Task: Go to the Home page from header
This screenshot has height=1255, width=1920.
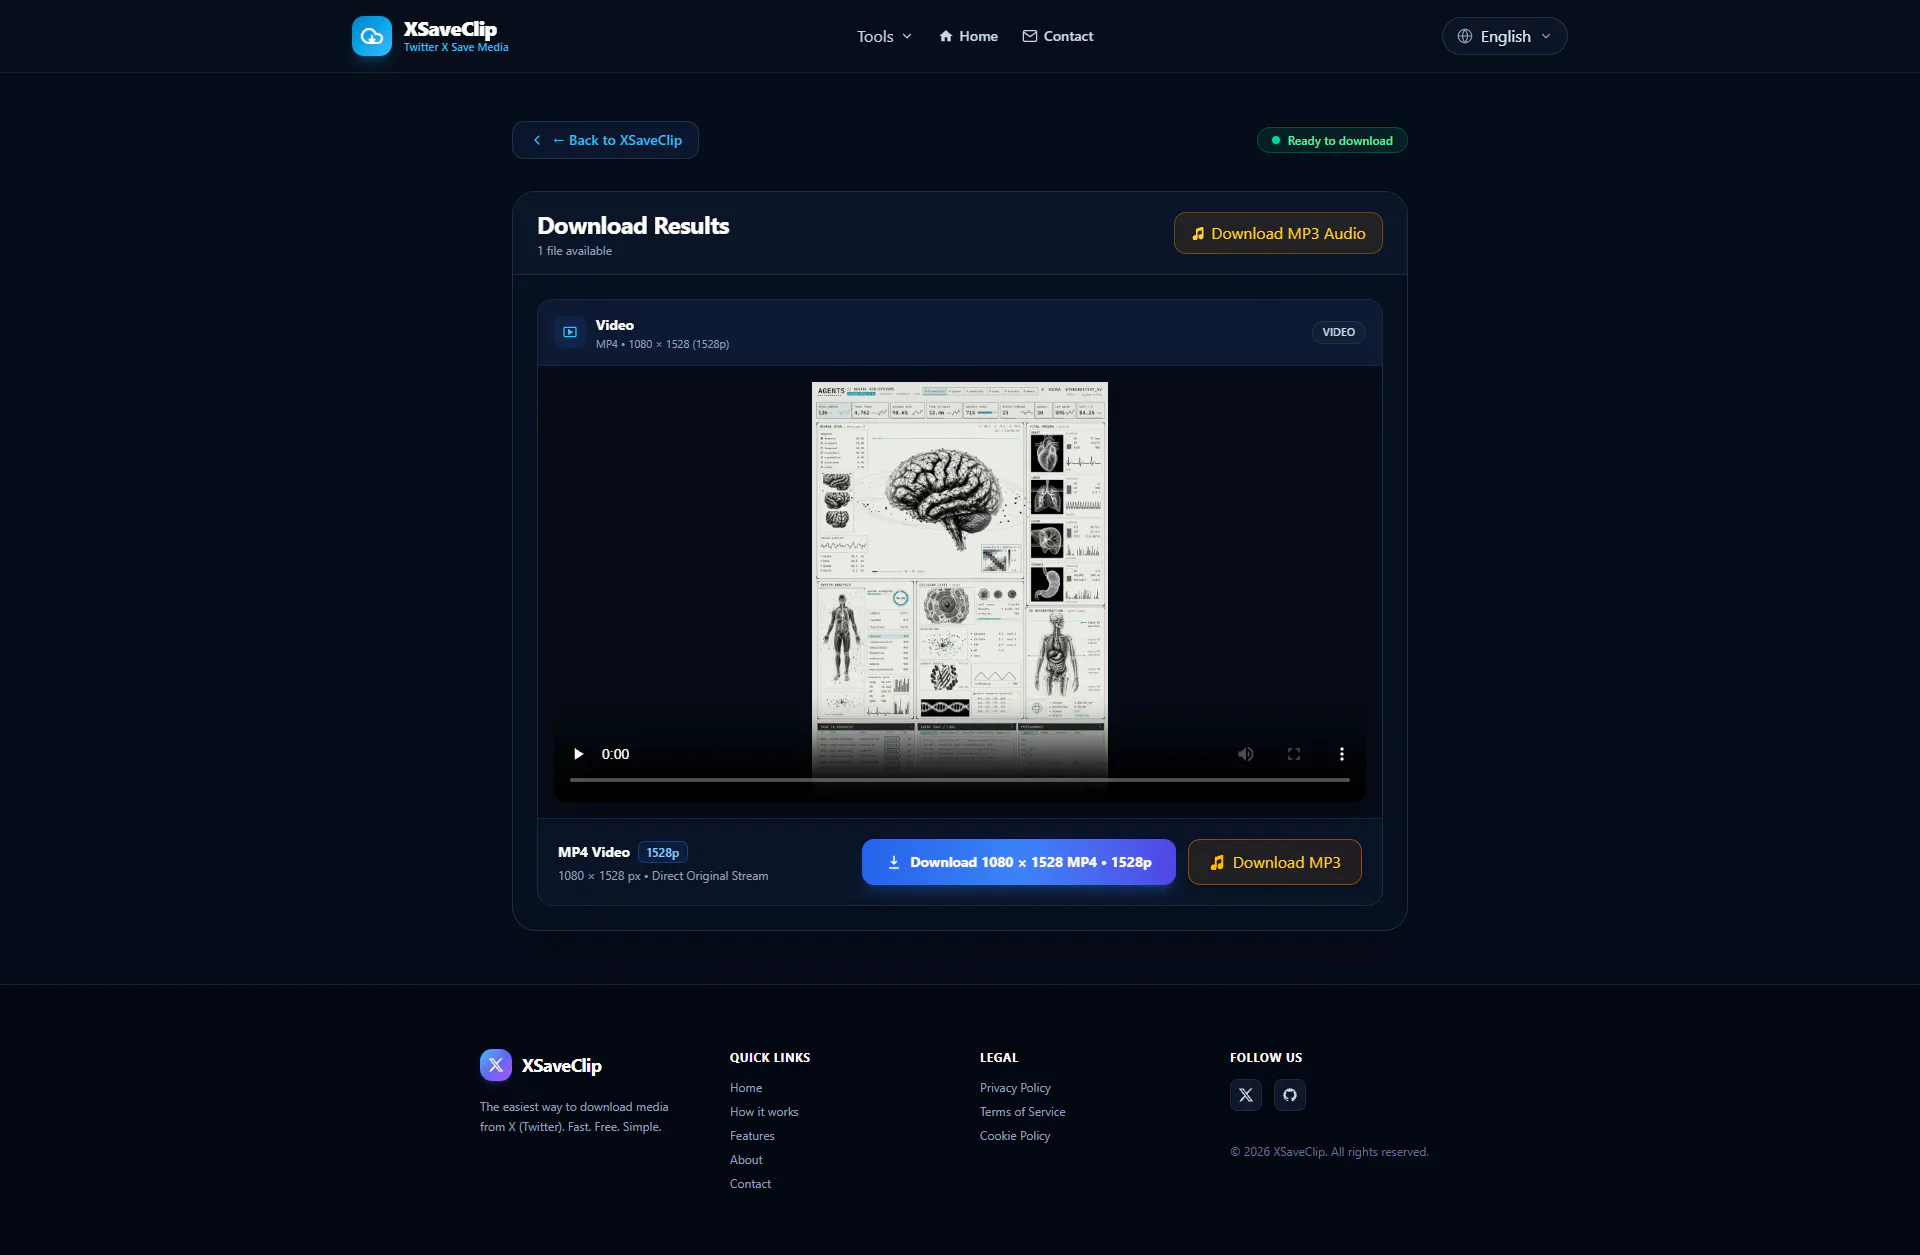Action: [968, 36]
